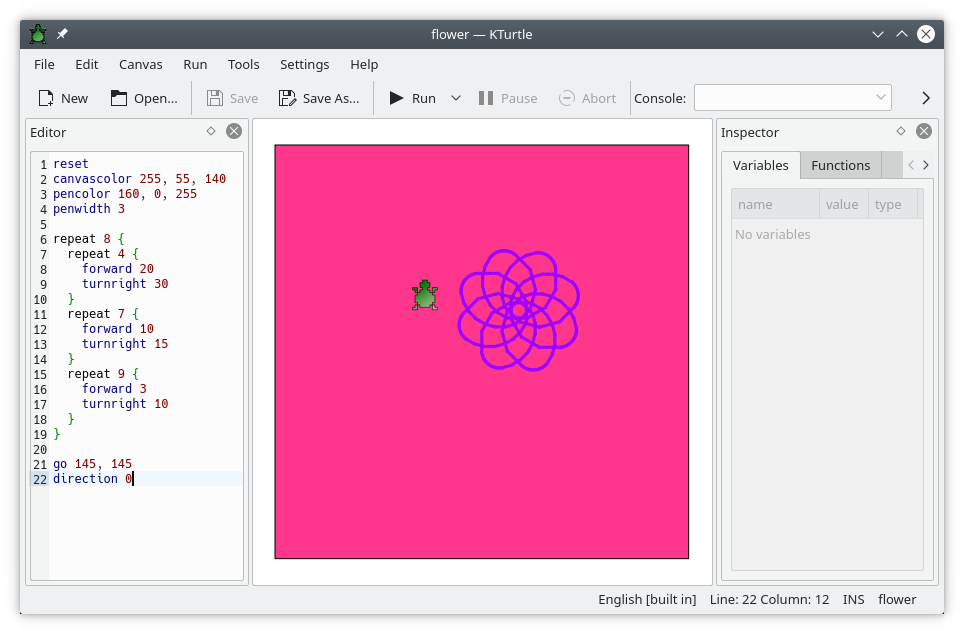964x634 pixels.
Task: Expand the toolbar overflow chevron
Action: (x=925, y=98)
